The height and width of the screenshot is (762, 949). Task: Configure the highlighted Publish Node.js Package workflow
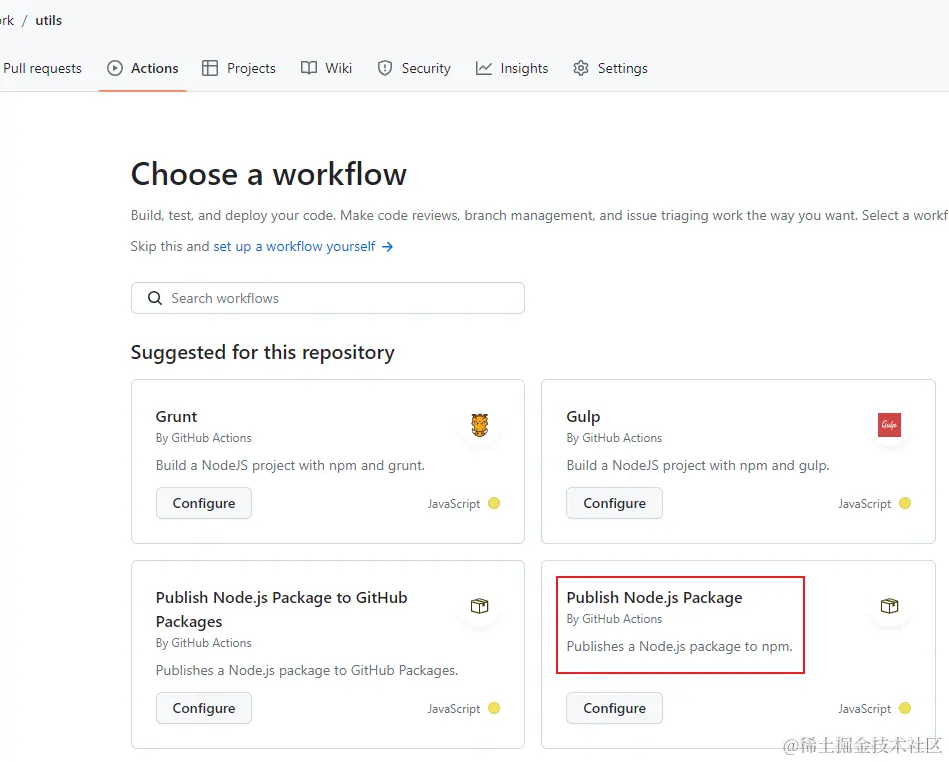click(x=614, y=708)
